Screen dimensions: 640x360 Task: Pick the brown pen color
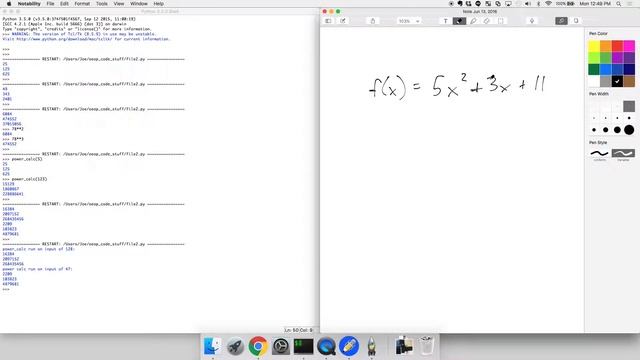[x=629, y=81]
